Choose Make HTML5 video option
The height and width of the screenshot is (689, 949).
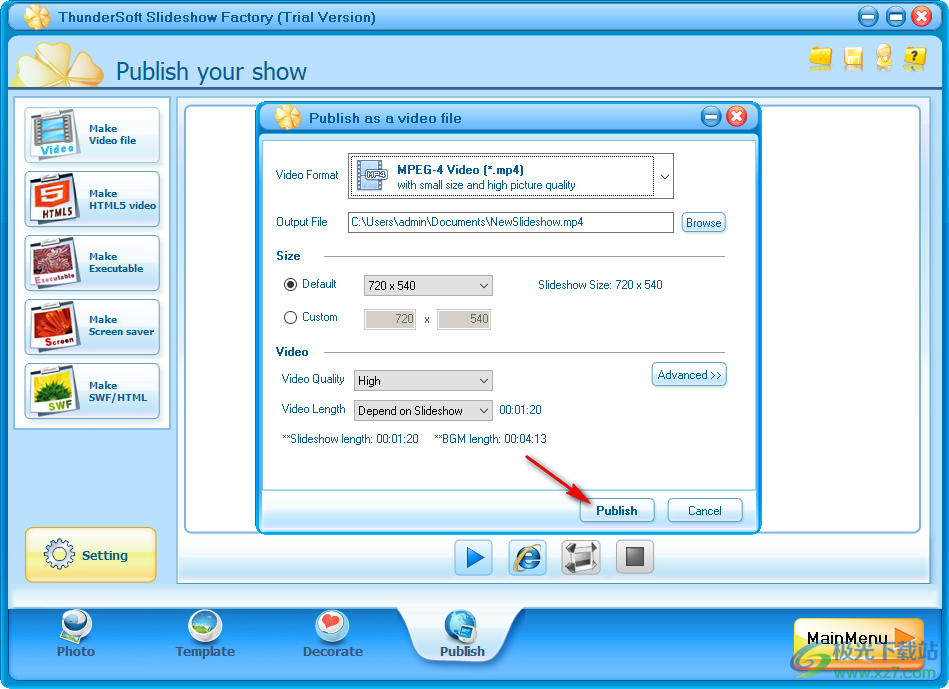(92, 199)
